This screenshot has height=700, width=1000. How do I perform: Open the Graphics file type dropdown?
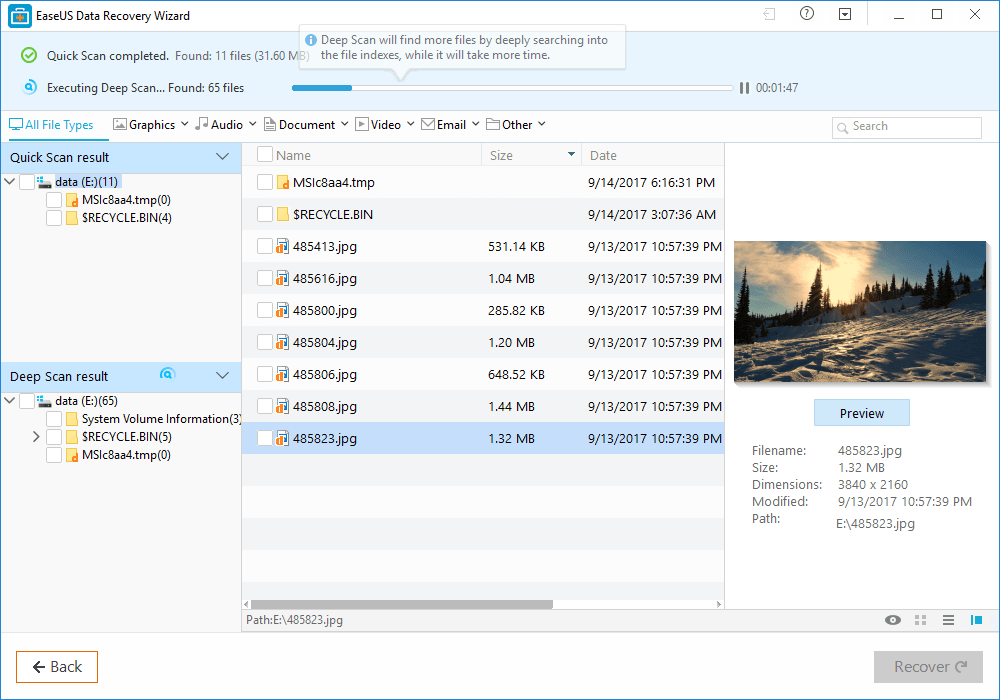pyautogui.click(x=150, y=124)
